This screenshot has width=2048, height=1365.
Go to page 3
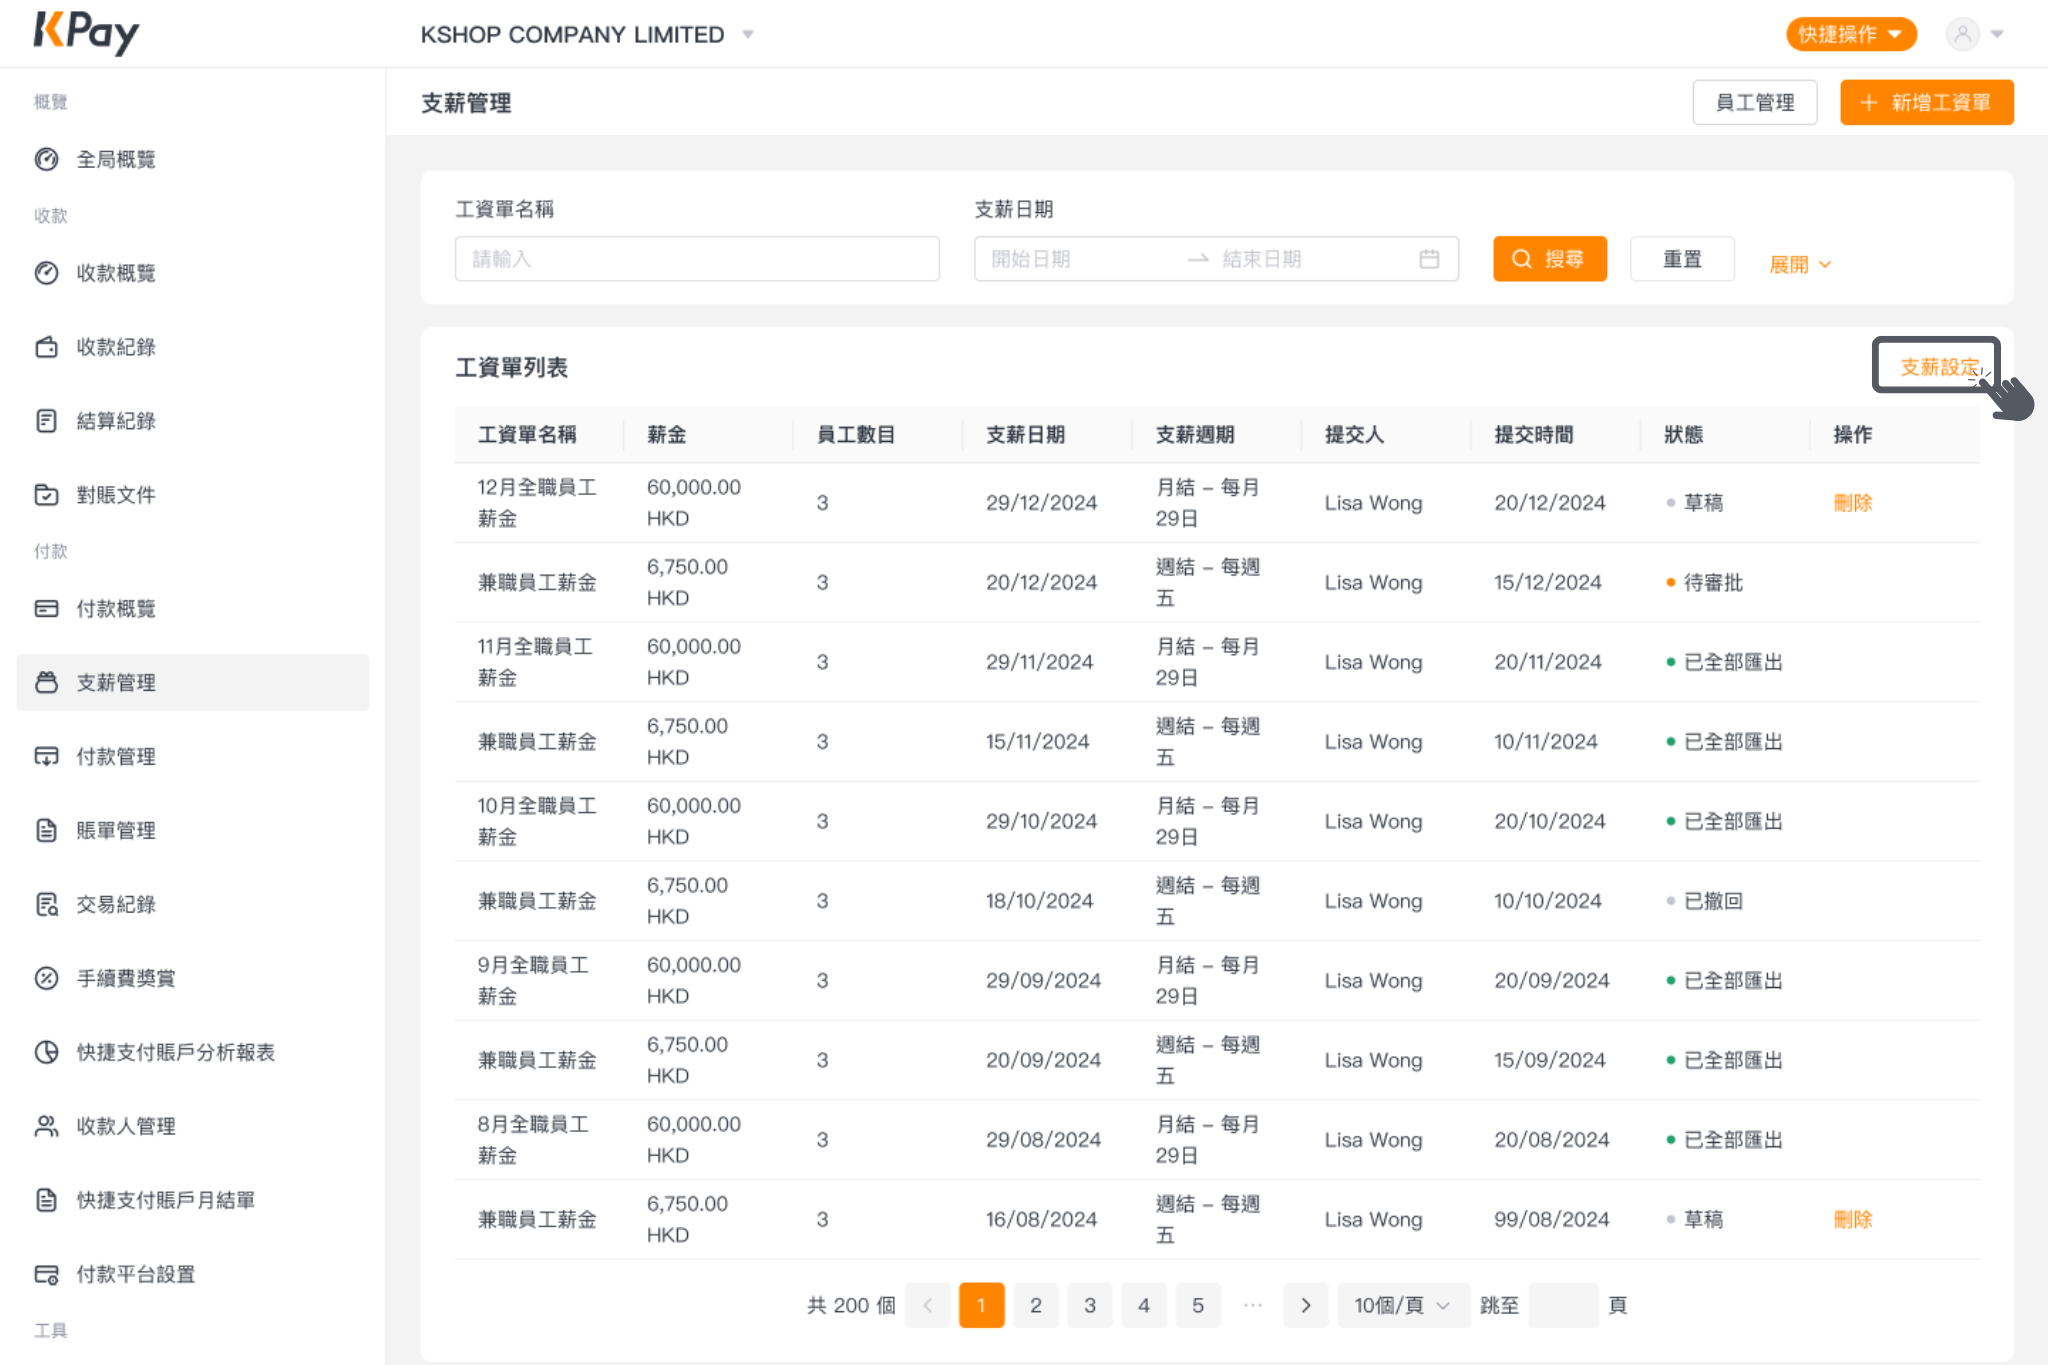pos(1090,1305)
